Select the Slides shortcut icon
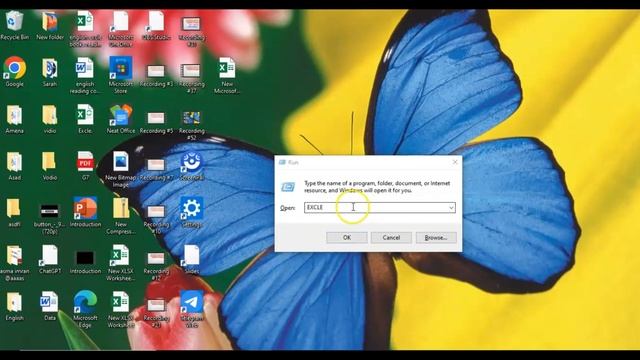Image resolution: width=640 pixels, height=360 pixels. (x=191, y=259)
